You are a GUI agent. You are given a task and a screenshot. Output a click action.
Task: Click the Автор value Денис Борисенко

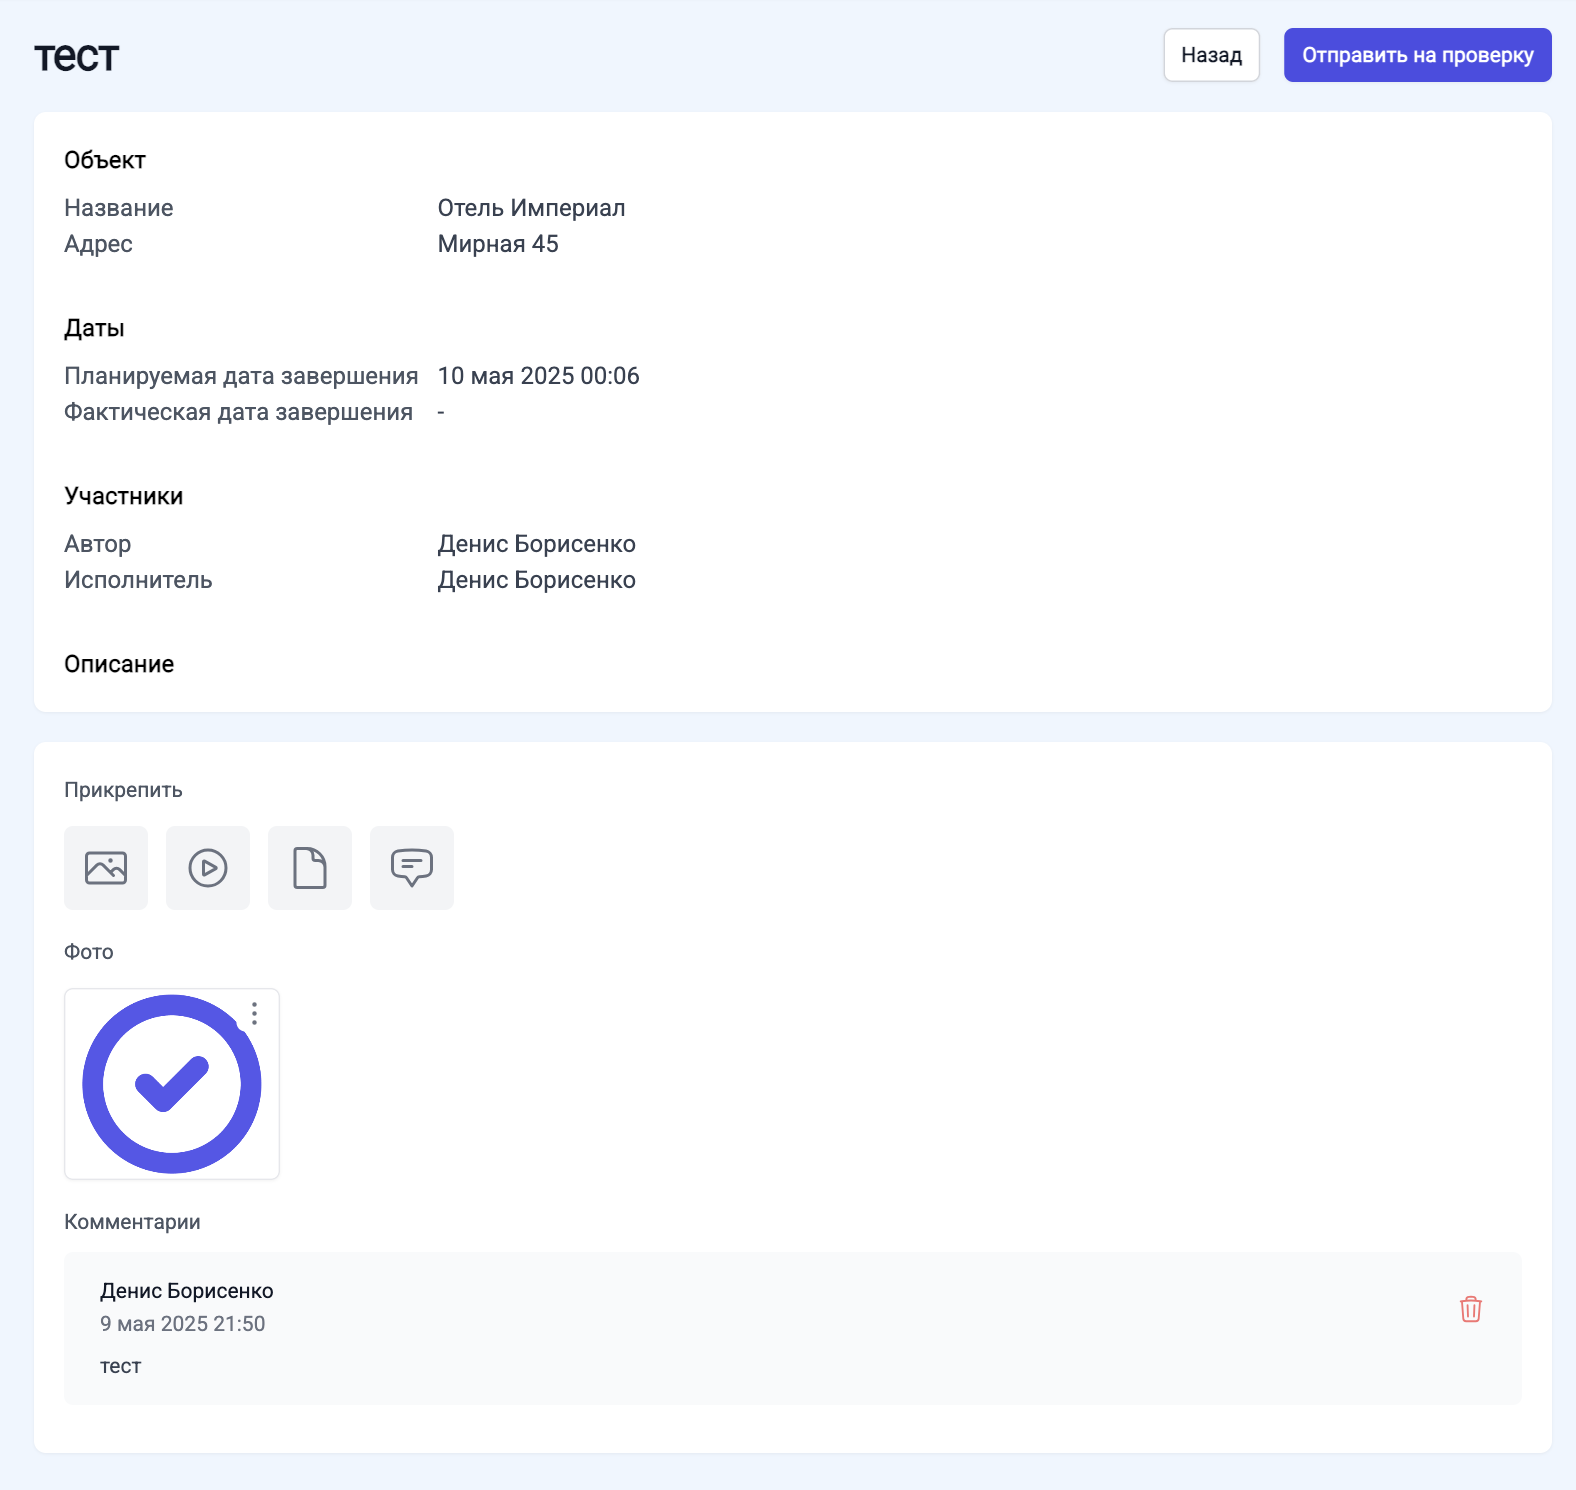[x=536, y=544]
